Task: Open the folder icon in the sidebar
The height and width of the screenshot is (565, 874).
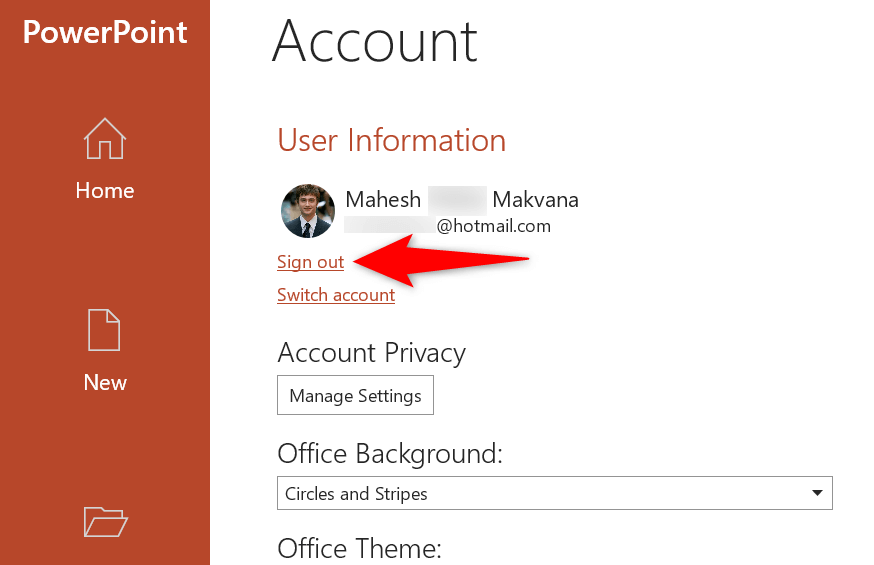Action: tap(105, 521)
